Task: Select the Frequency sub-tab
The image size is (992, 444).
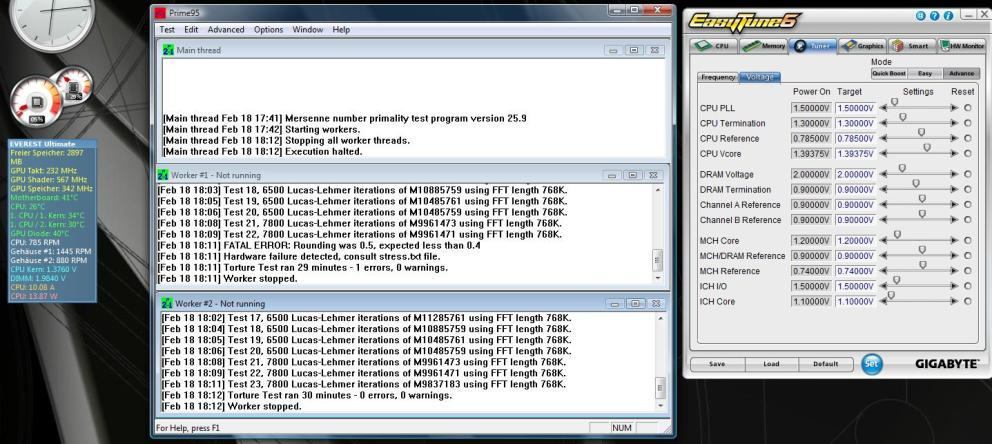Action: point(718,77)
